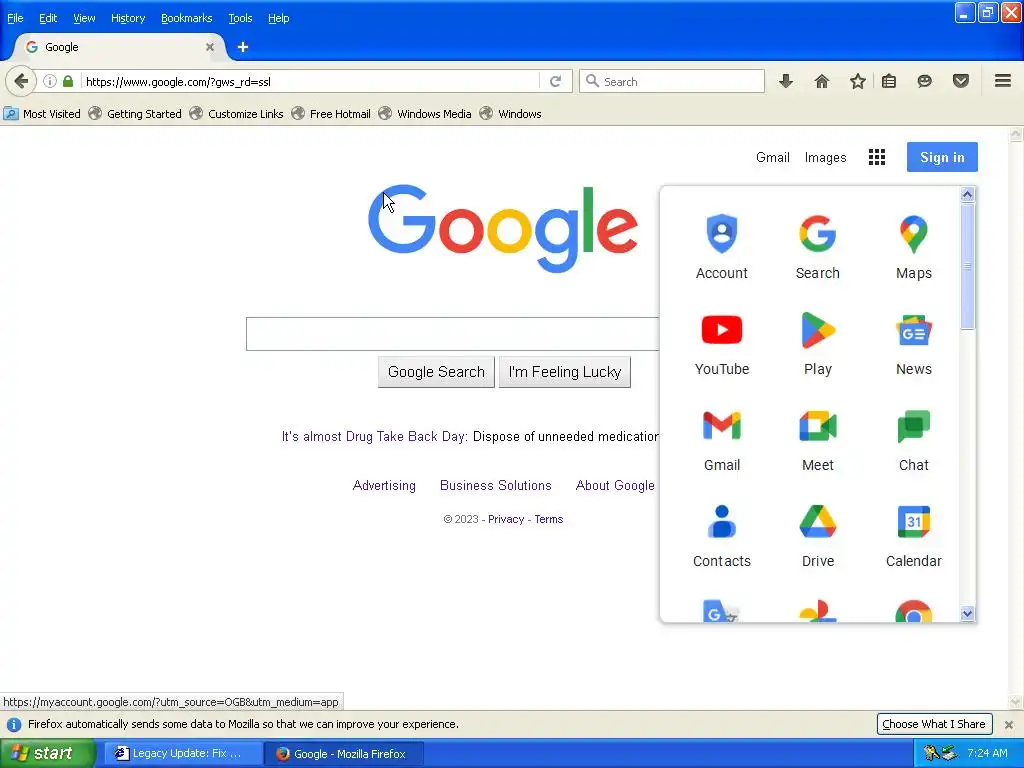Open the Firefox hamburger menu
Image resolution: width=1024 pixels, height=768 pixels.
1003,81
